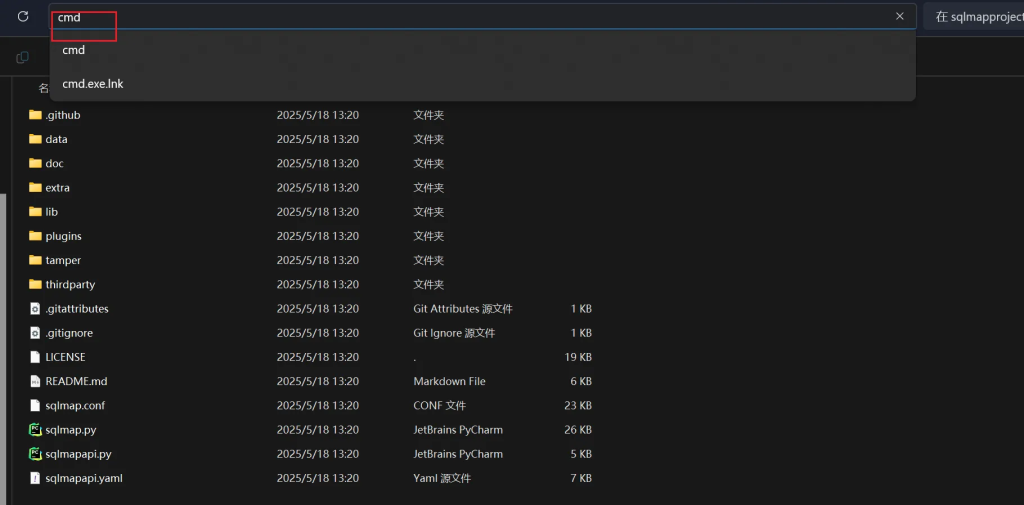This screenshot has width=1024, height=505.
Task: Click JetBrains PyCharm type of sqlmapapi.py
Action: click(458, 454)
